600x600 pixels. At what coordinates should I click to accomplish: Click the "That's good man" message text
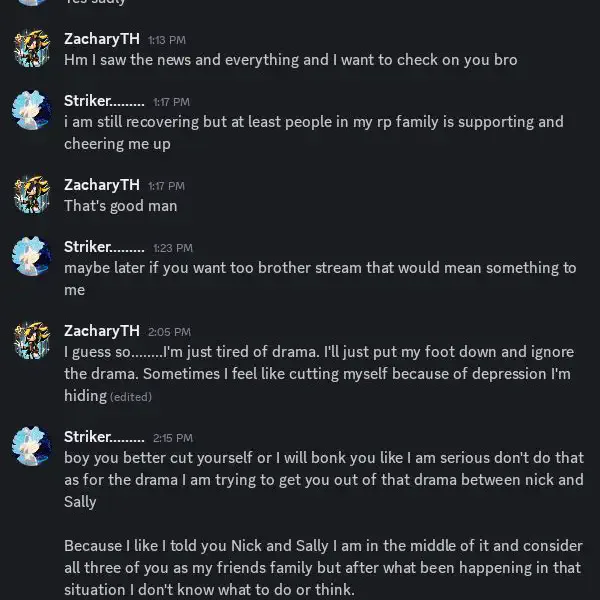click(120, 206)
